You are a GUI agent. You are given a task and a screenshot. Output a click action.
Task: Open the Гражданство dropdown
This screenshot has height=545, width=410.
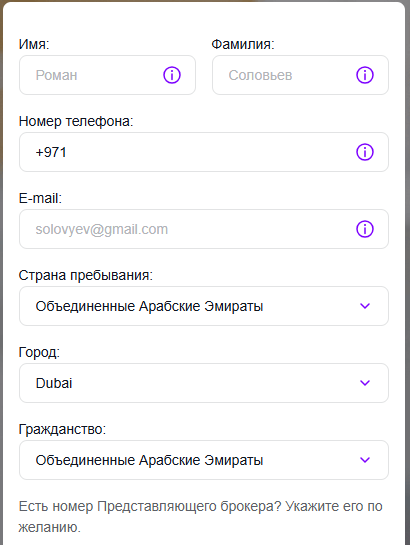pos(204,460)
